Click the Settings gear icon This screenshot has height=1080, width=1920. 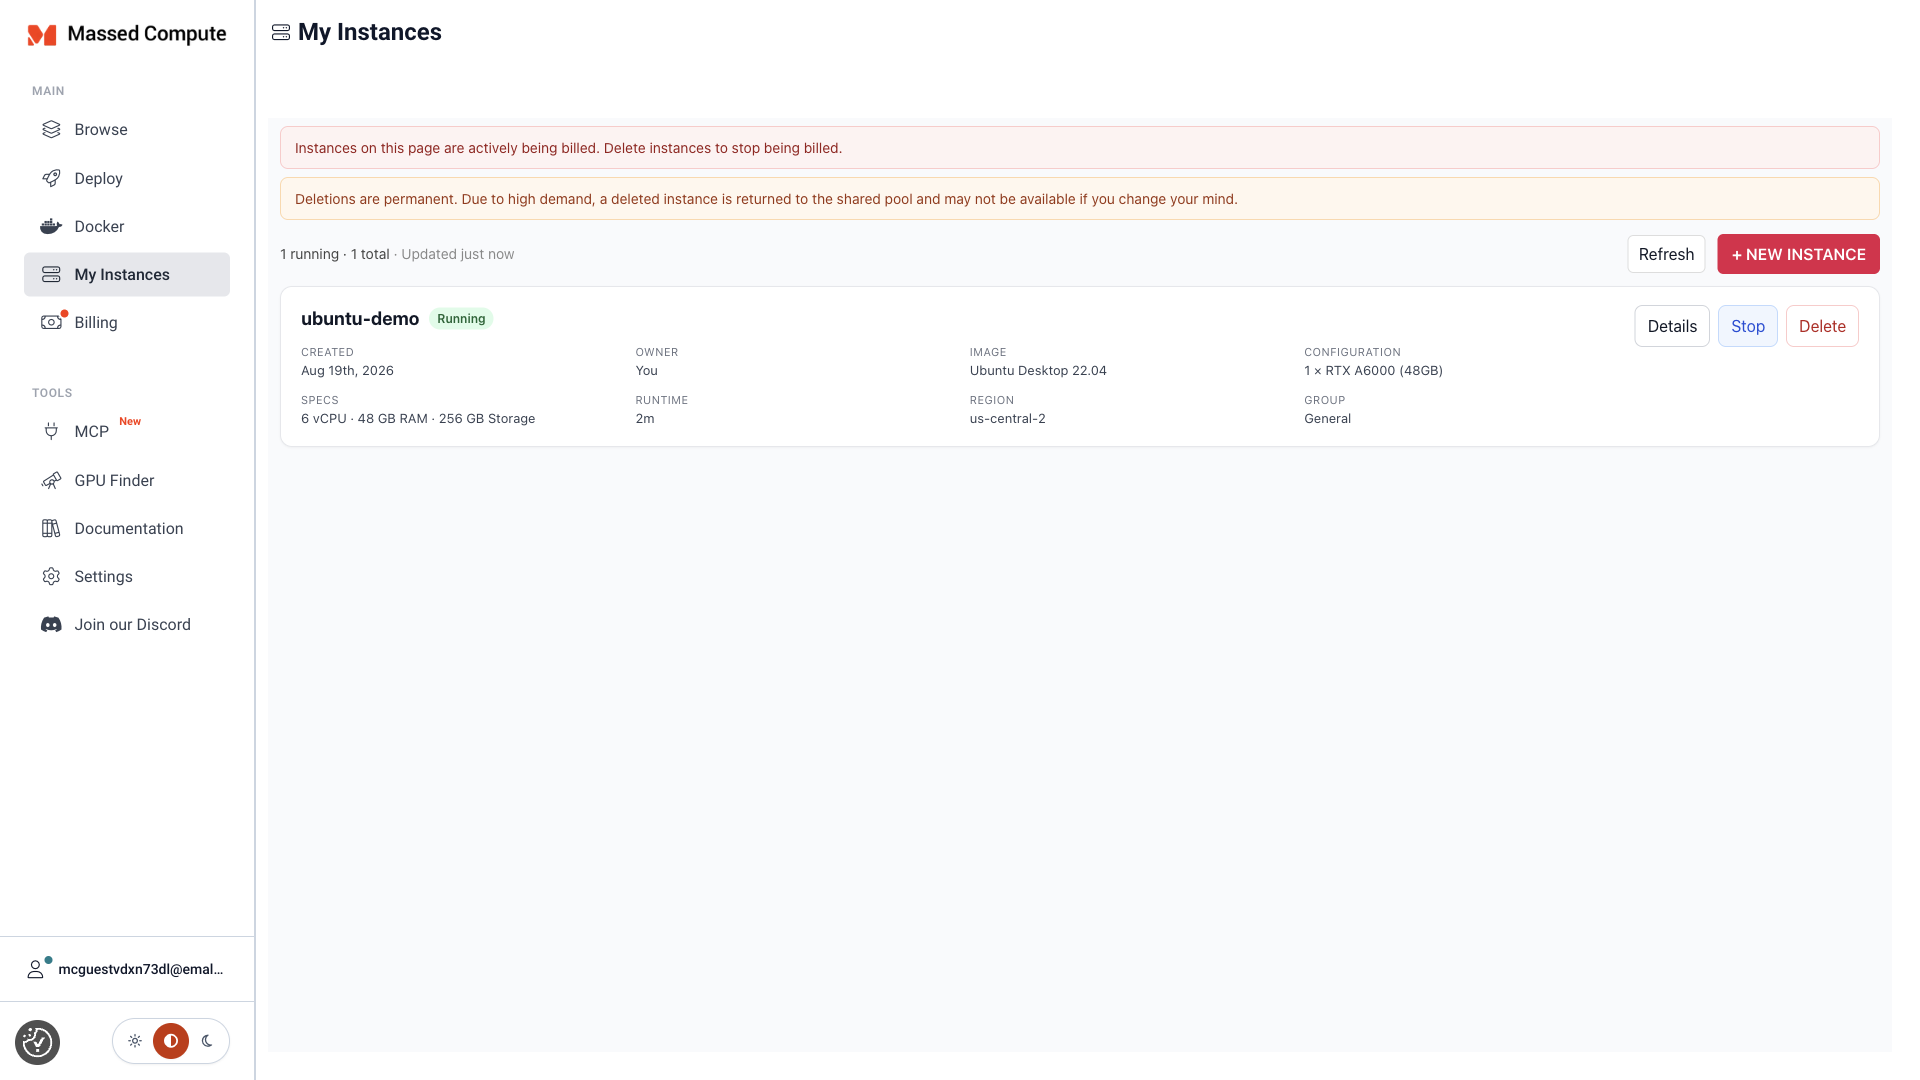coord(51,576)
